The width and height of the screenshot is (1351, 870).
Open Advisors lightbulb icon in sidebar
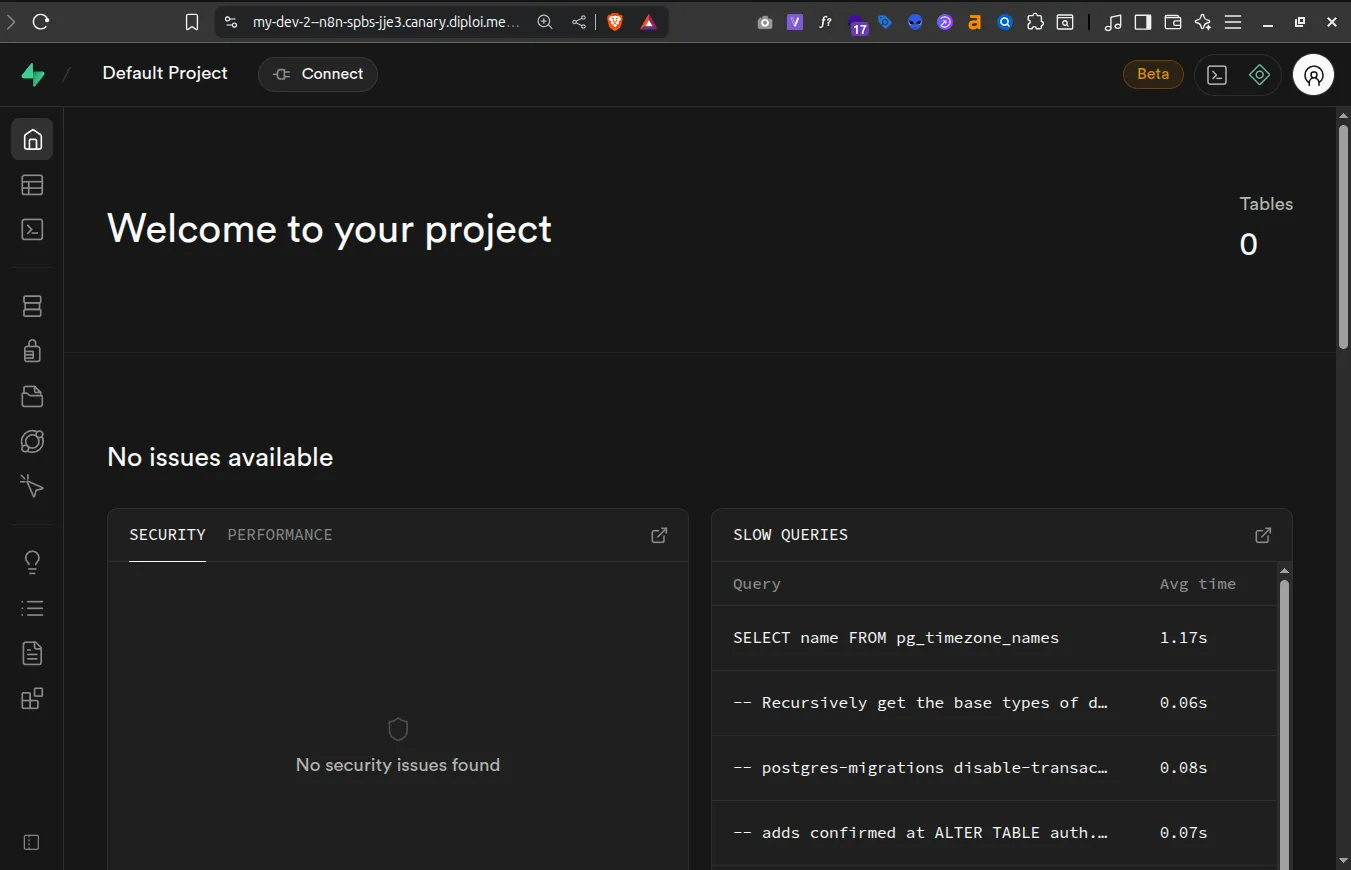(x=32, y=562)
